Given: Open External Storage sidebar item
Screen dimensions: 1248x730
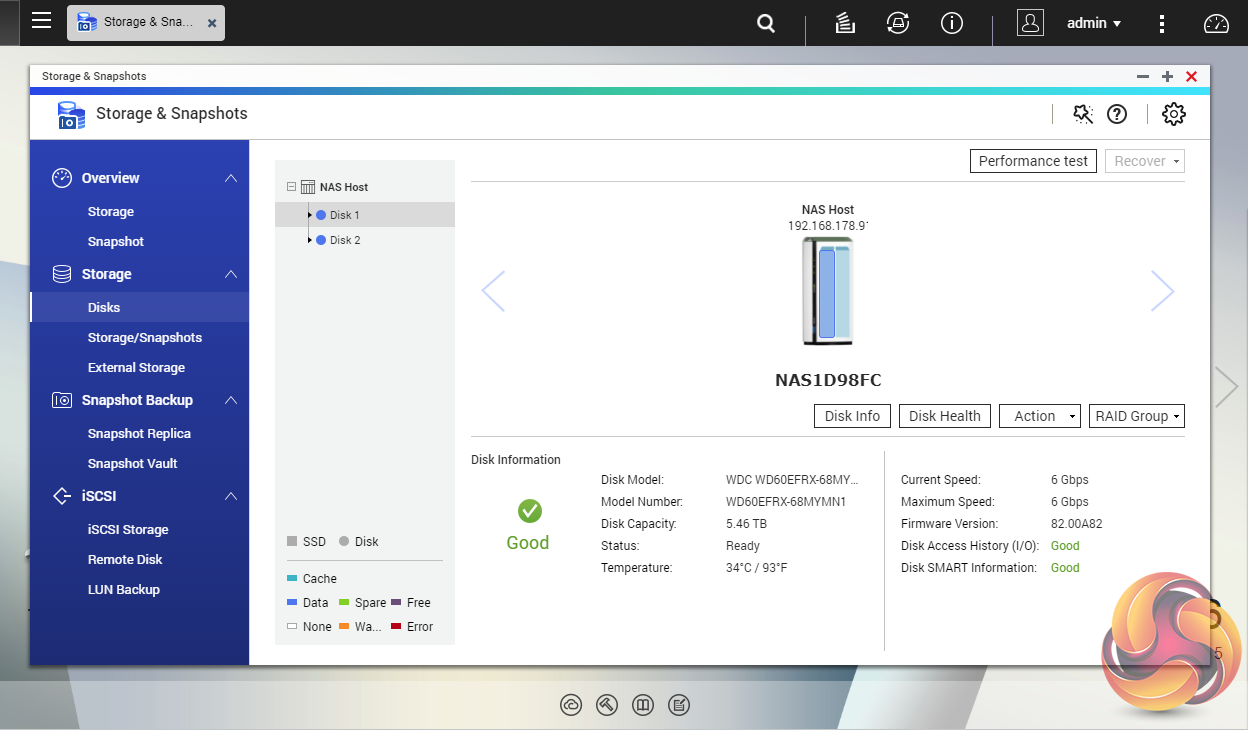Looking at the screenshot, I should tap(136, 368).
